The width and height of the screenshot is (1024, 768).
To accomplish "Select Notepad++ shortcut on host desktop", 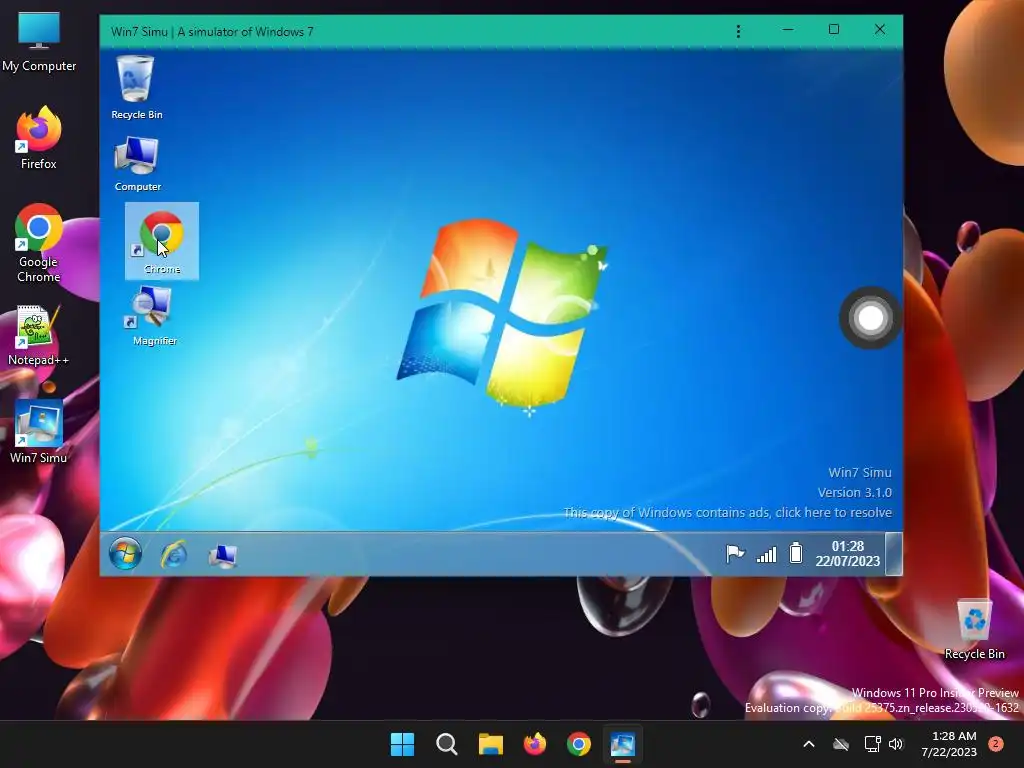I will (39, 336).
